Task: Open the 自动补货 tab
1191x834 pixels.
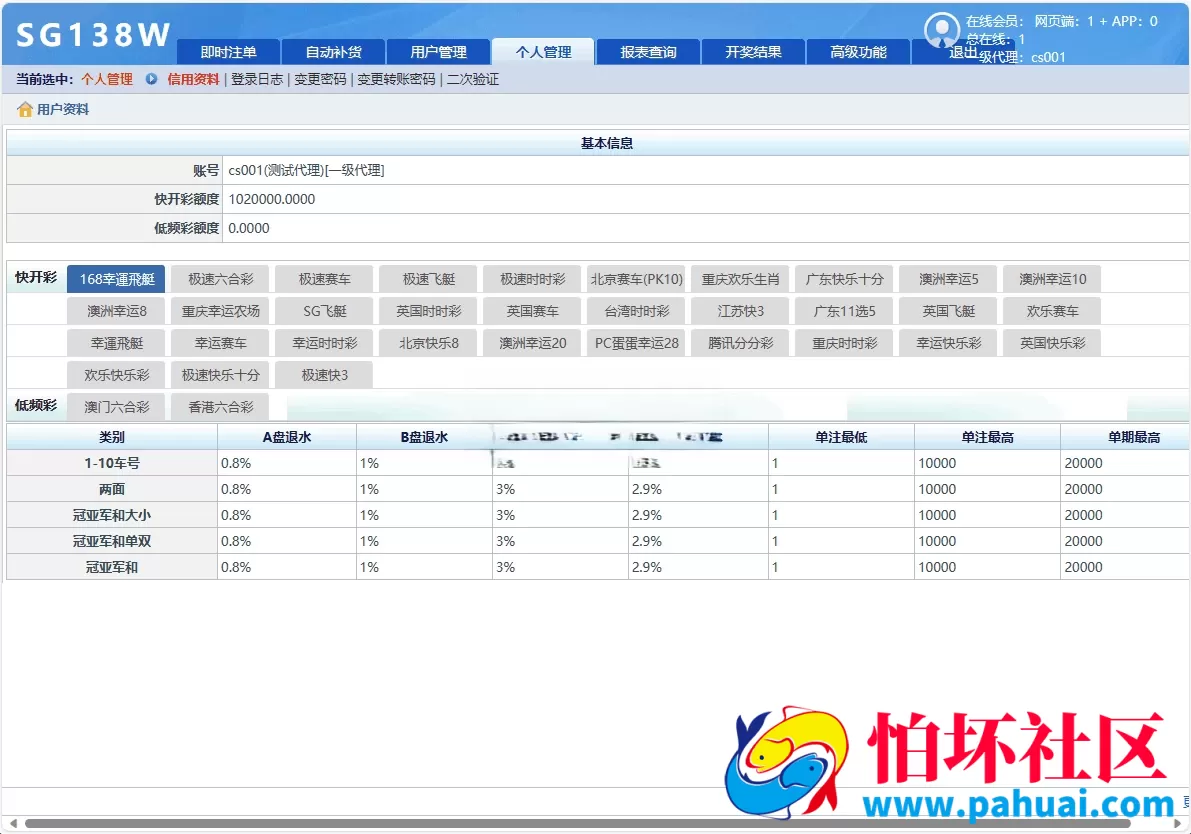Action: [333, 52]
